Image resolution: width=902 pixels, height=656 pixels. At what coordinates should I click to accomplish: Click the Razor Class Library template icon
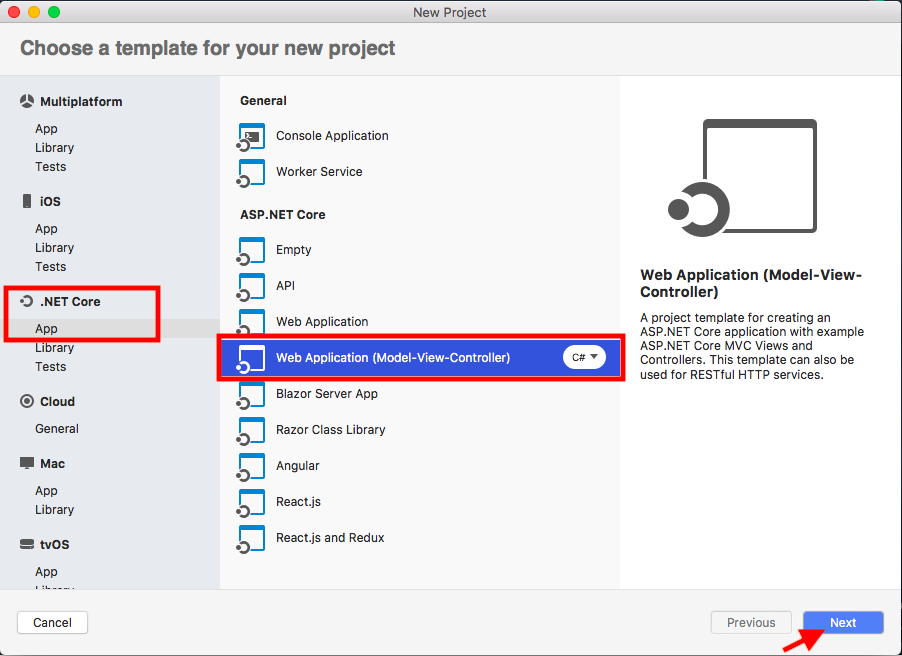251,431
